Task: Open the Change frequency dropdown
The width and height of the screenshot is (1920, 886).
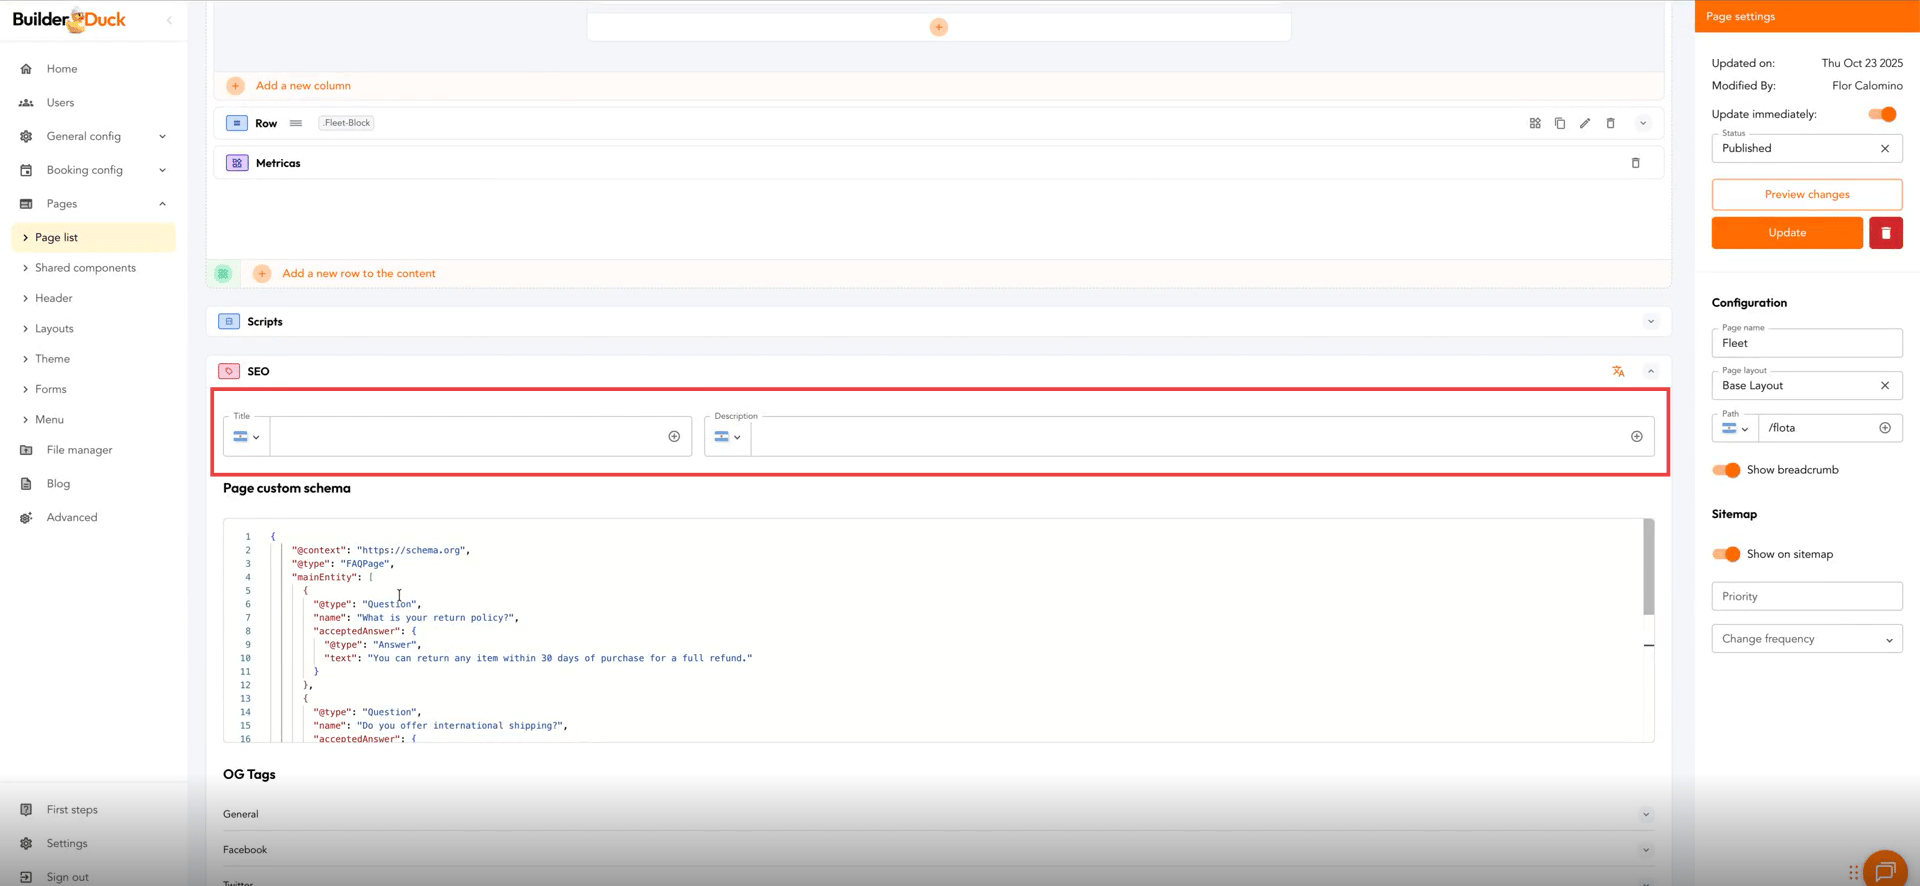Action: click(x=1806, y=639)
